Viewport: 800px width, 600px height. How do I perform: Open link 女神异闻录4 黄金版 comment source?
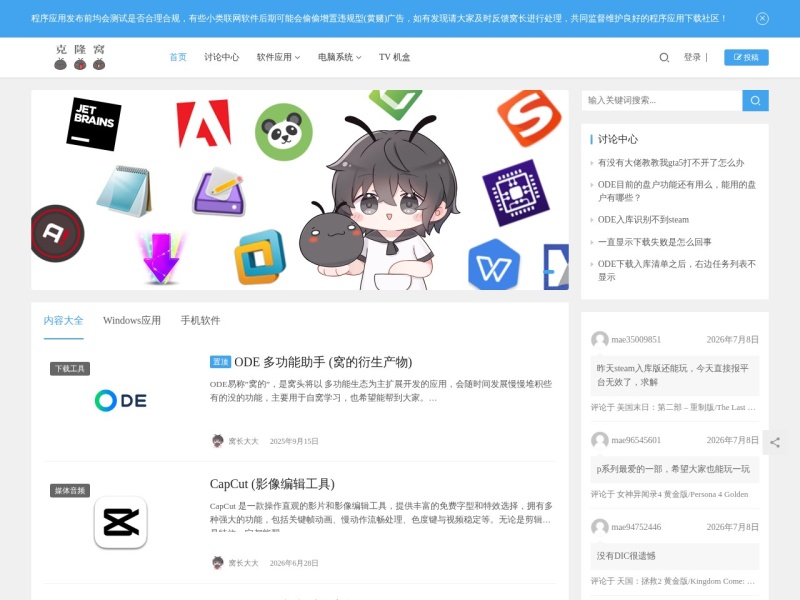682,494
